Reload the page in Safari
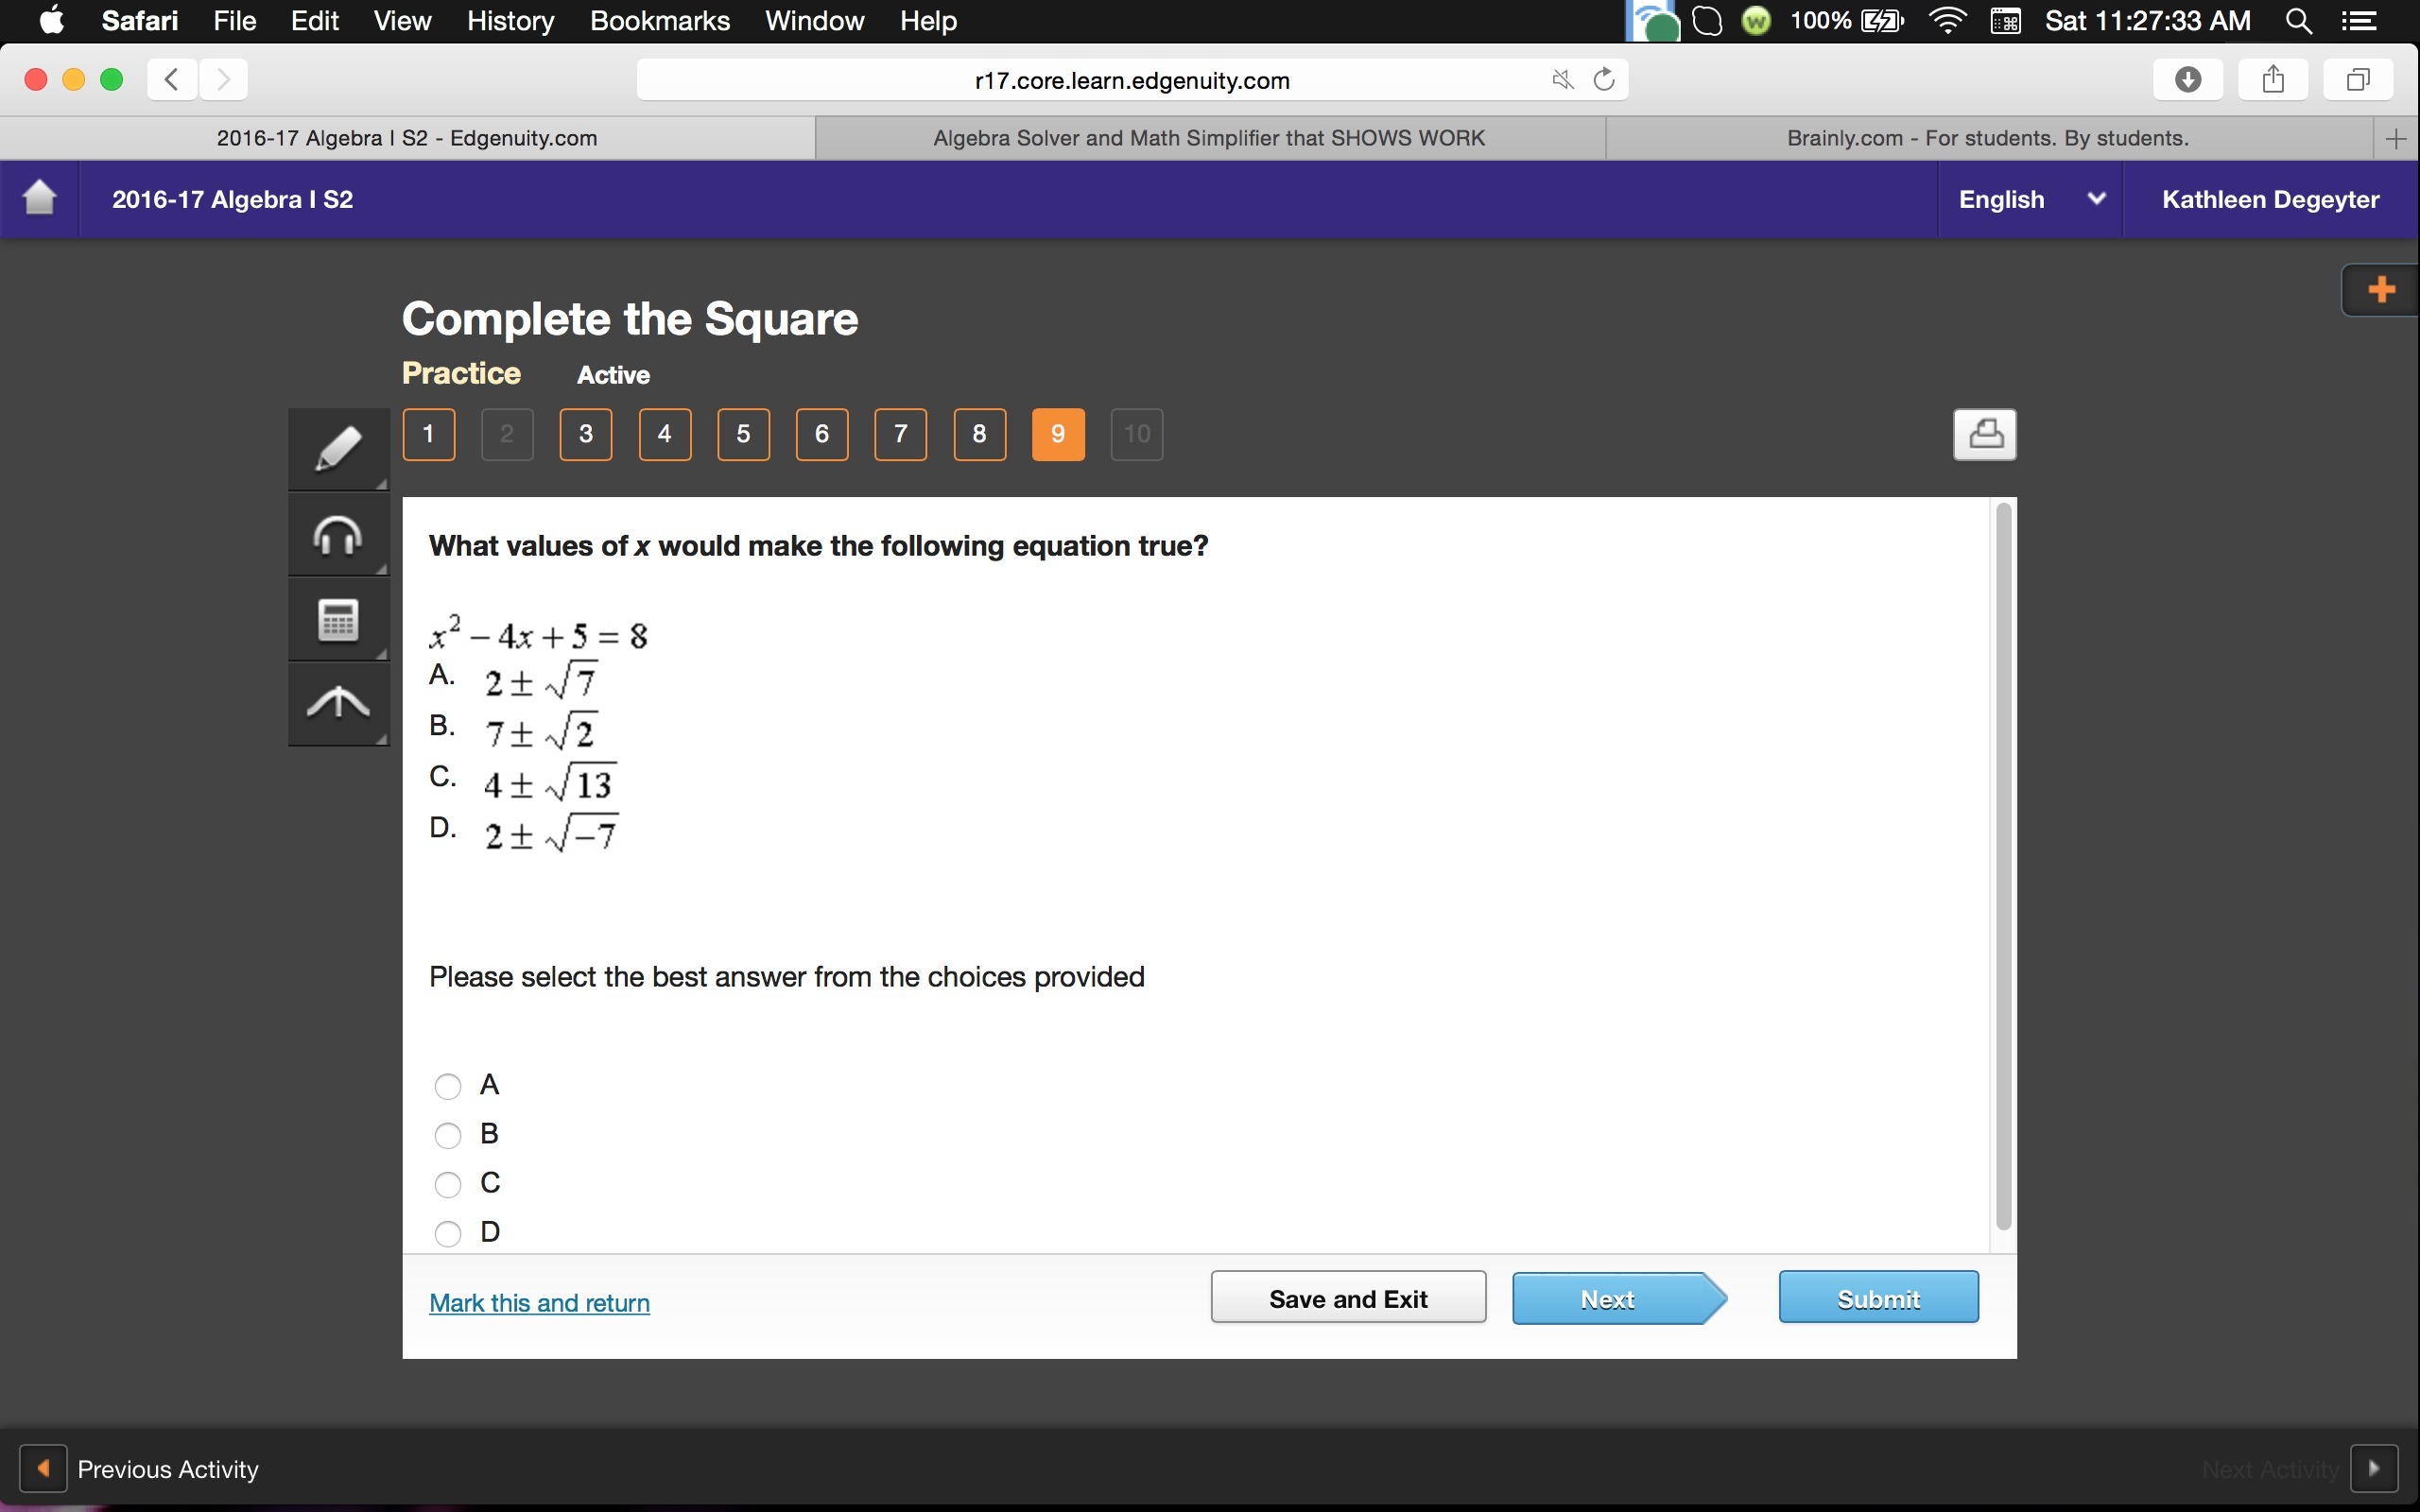This screenshot has width=2420, height=1512. (x=1604, y=79)
